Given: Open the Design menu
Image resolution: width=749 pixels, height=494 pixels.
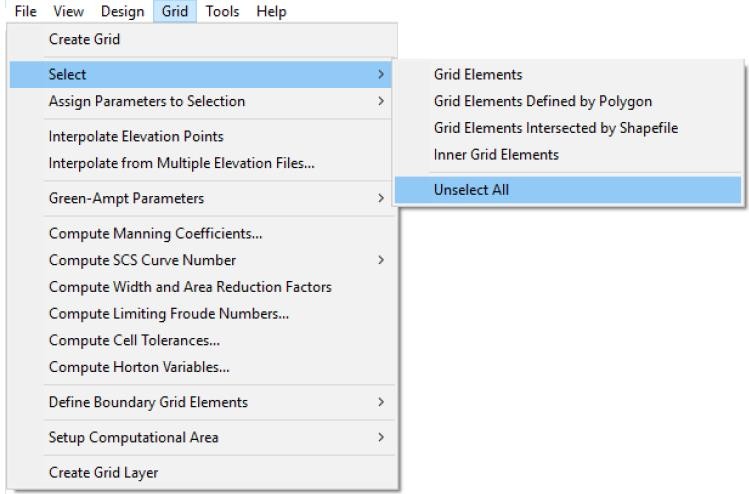Looking at the screenshot, I should click(x=121, y=12).
